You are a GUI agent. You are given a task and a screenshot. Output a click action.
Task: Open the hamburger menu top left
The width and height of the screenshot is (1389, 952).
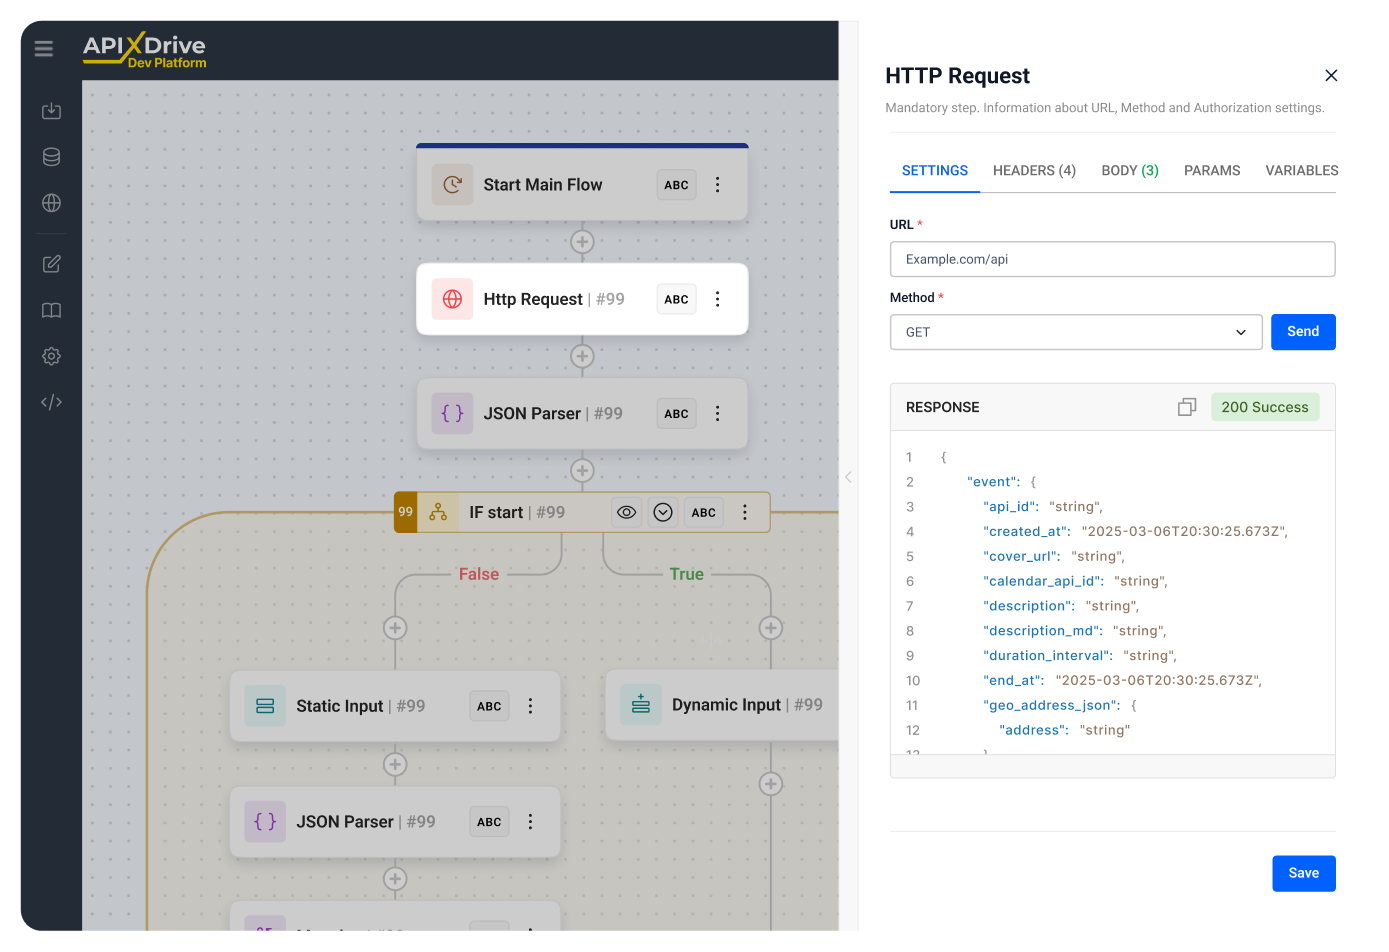43,48
